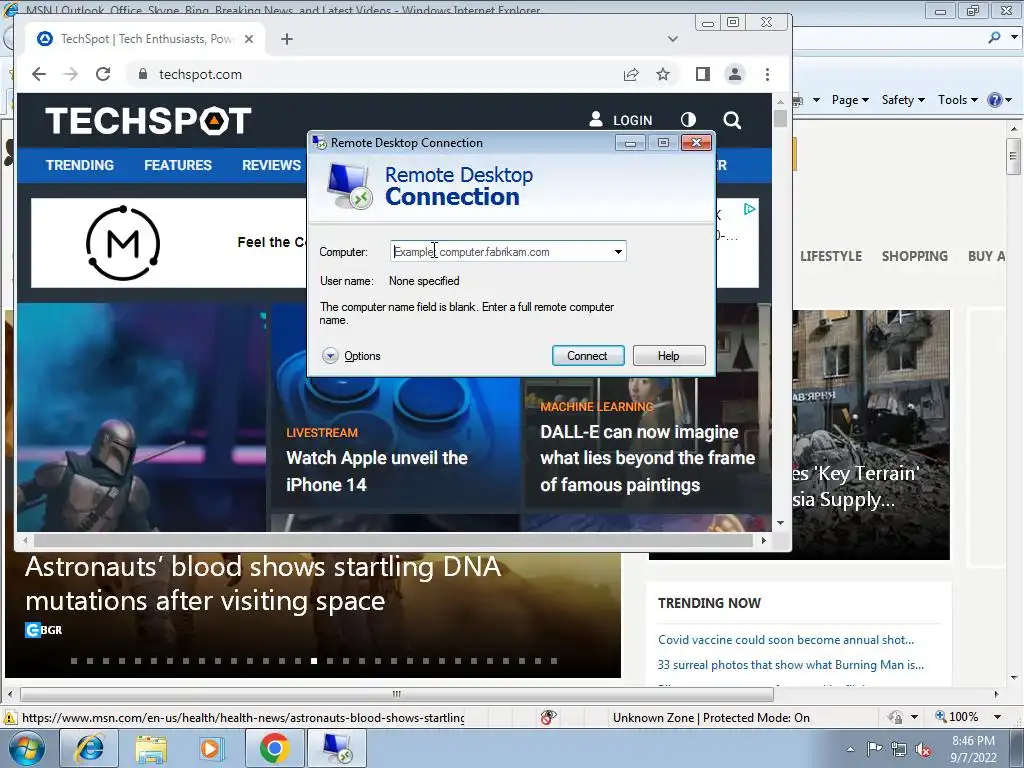This screenshot has width=1024, height=768.
Task: Open the Safety menu in Internet Explorer
Action: coord(903,100)
